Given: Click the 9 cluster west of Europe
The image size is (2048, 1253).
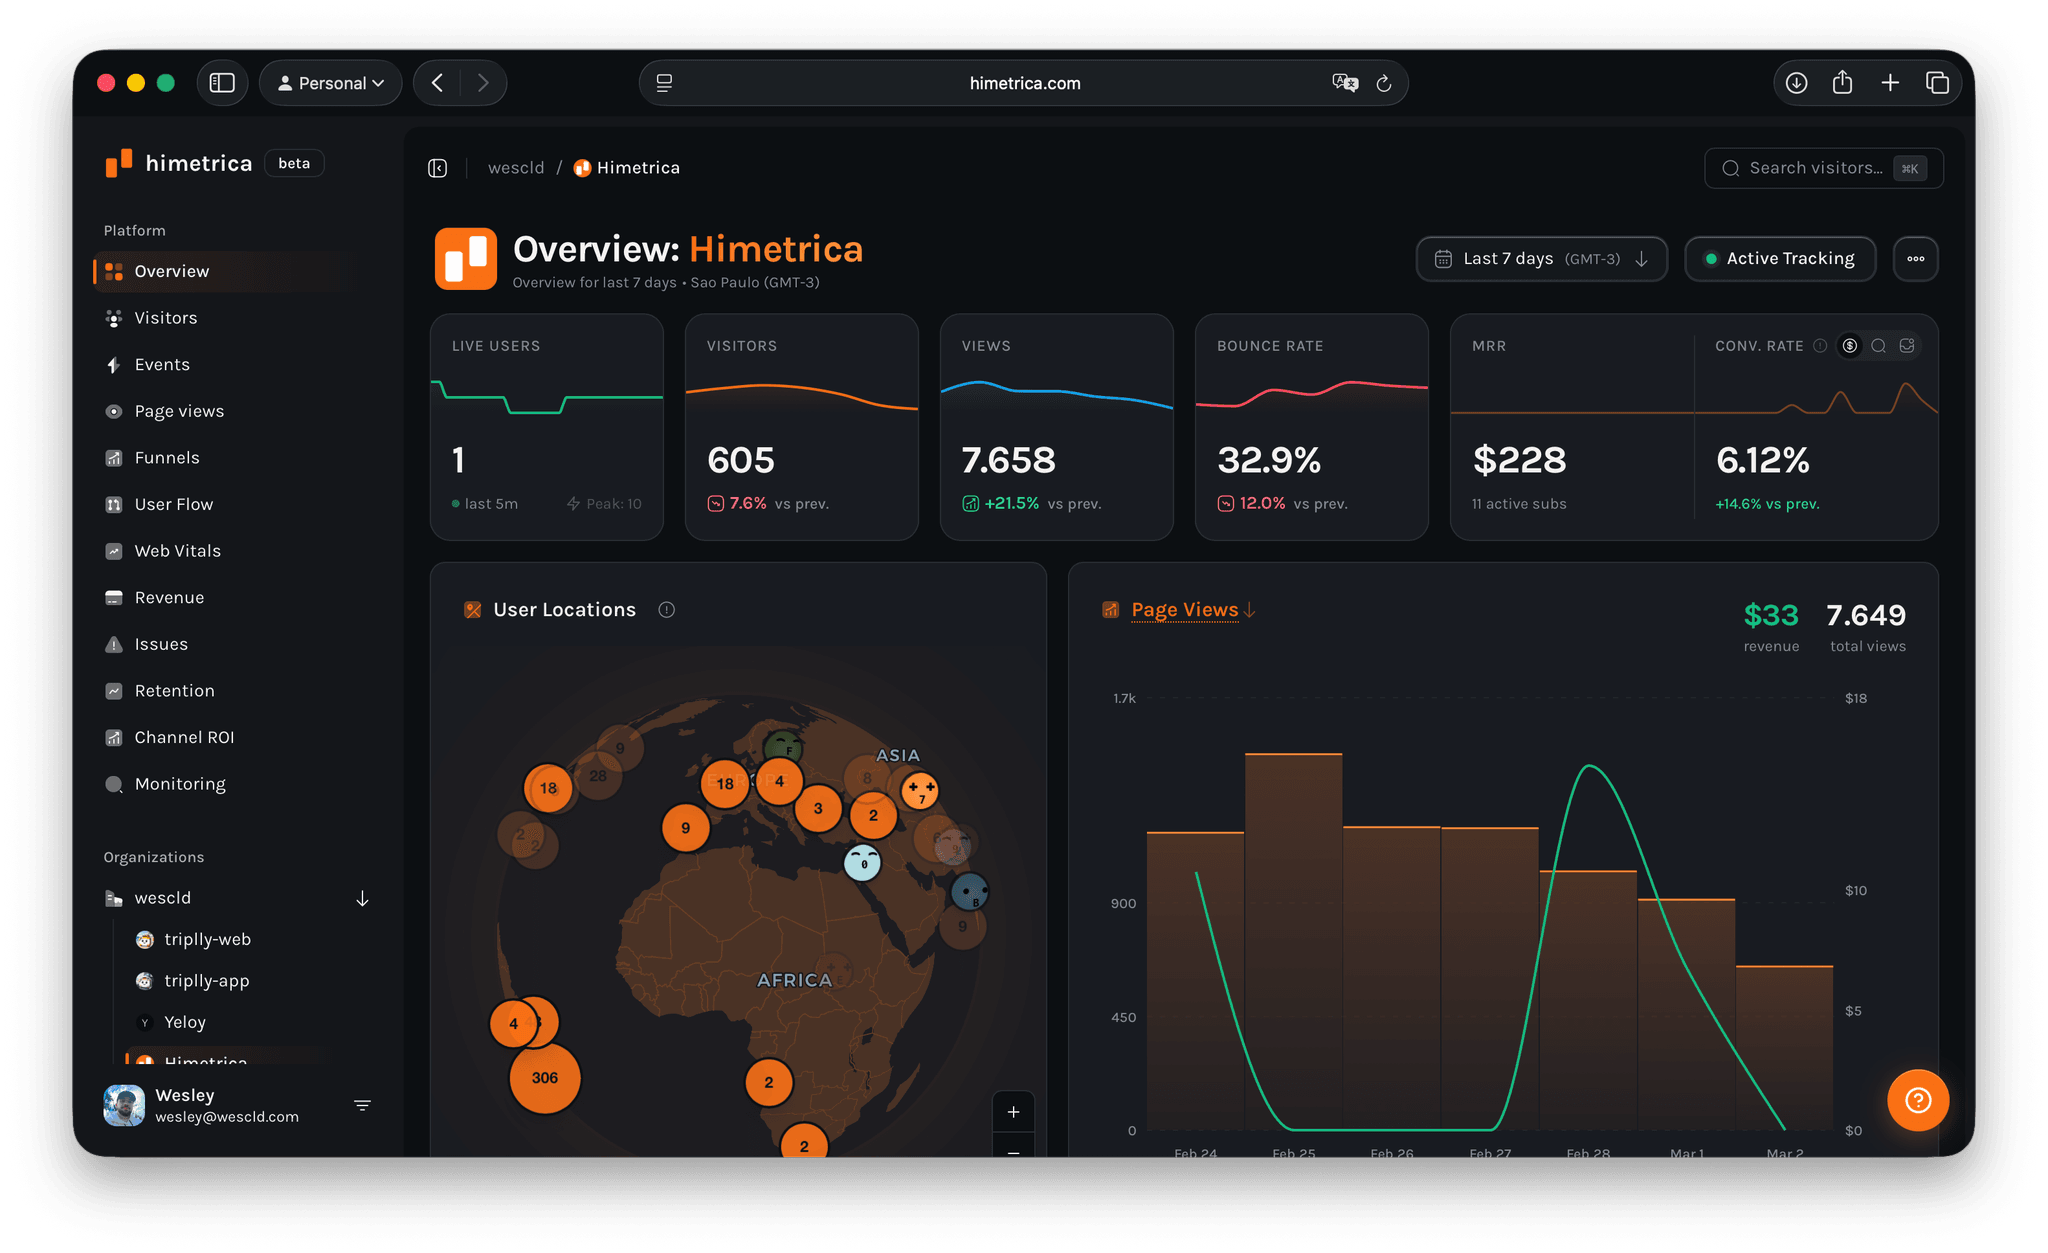Looking at the screenshot, I should [x=685, y=828].
